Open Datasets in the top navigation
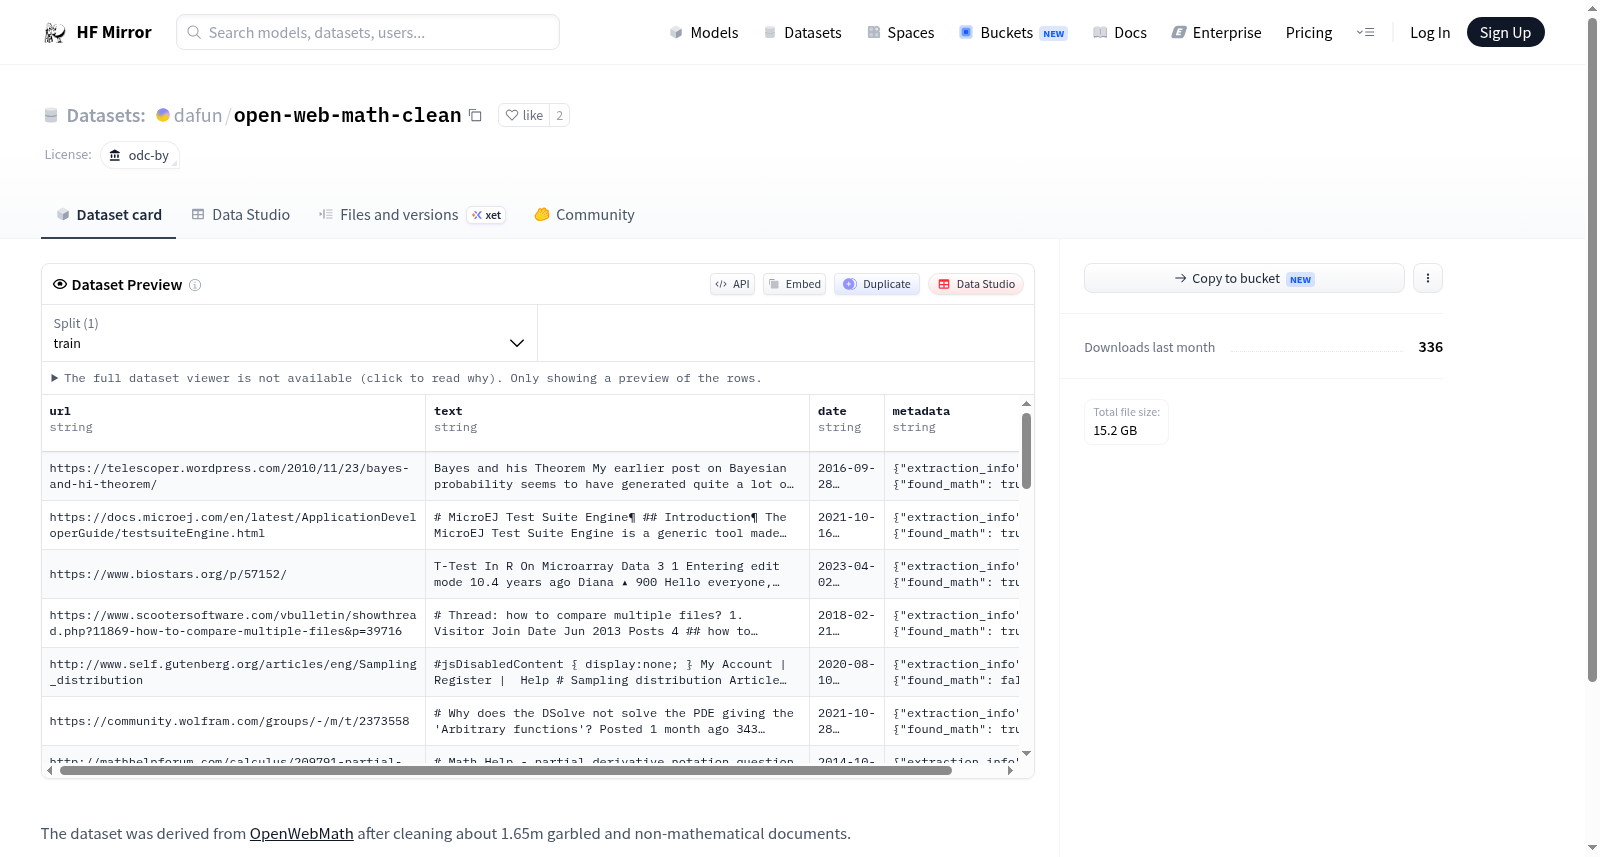1600x857 pixels. [803, 33]
